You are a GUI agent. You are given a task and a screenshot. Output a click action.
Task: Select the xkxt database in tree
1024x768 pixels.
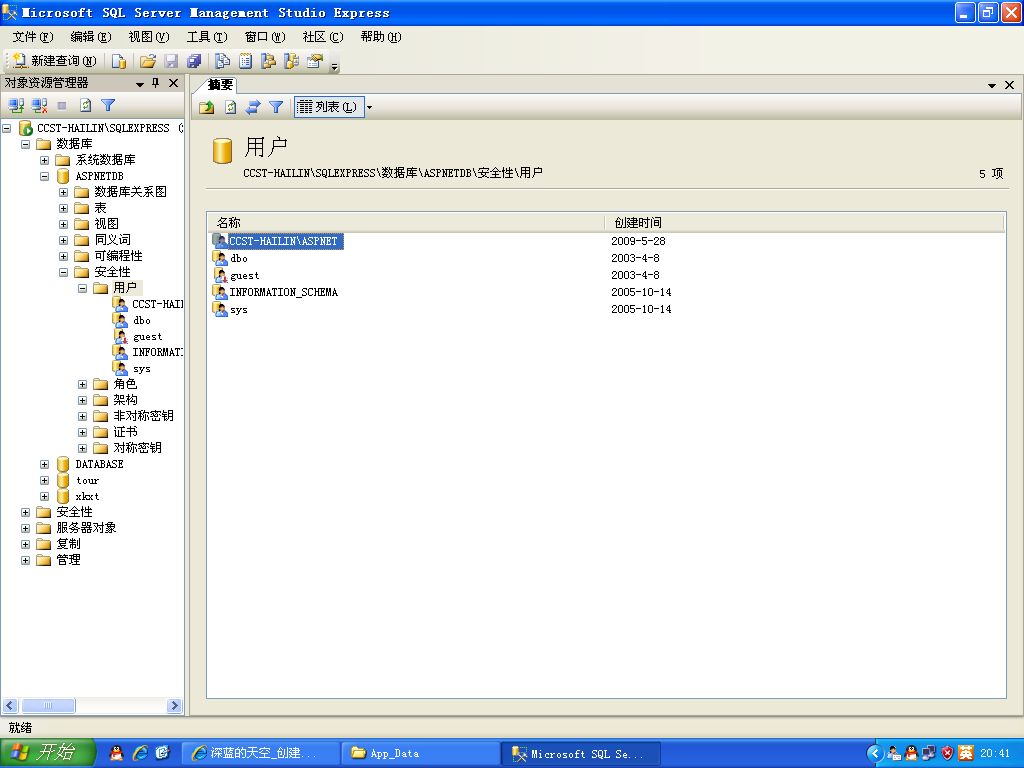[88, 496]
